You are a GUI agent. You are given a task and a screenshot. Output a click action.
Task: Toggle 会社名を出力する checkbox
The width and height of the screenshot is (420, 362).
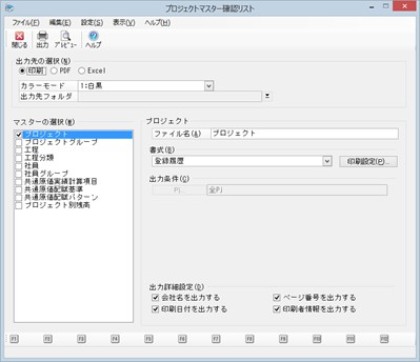point(155,297)
